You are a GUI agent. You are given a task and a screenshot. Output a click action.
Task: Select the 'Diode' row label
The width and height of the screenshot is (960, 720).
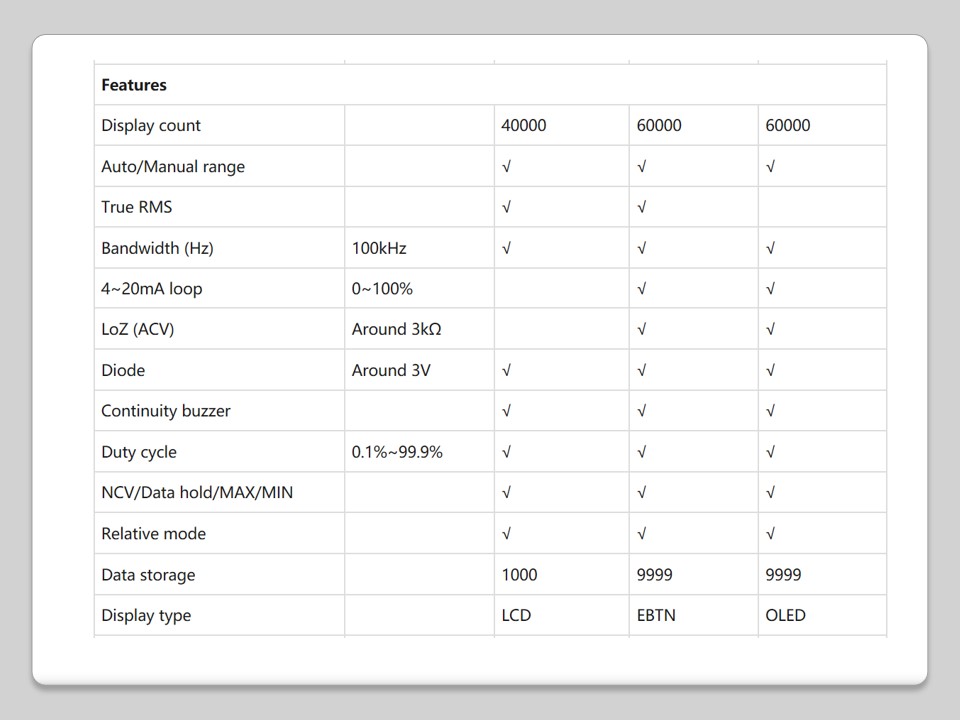[123, 370]
